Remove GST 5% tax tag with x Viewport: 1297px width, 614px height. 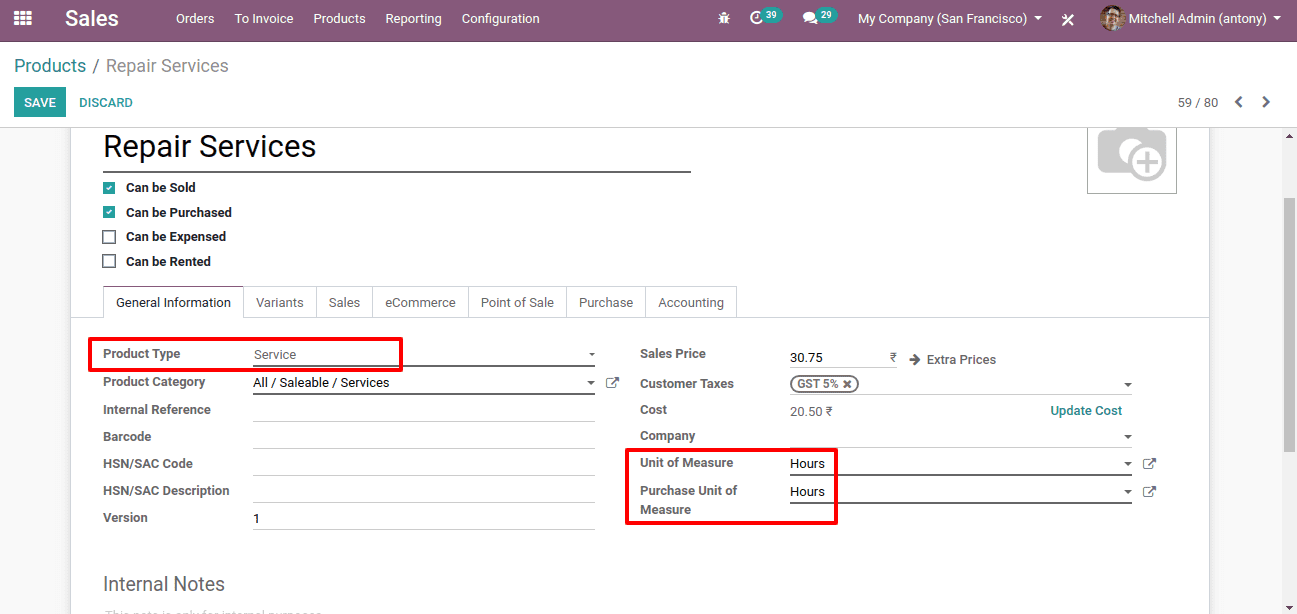point(847,384)
